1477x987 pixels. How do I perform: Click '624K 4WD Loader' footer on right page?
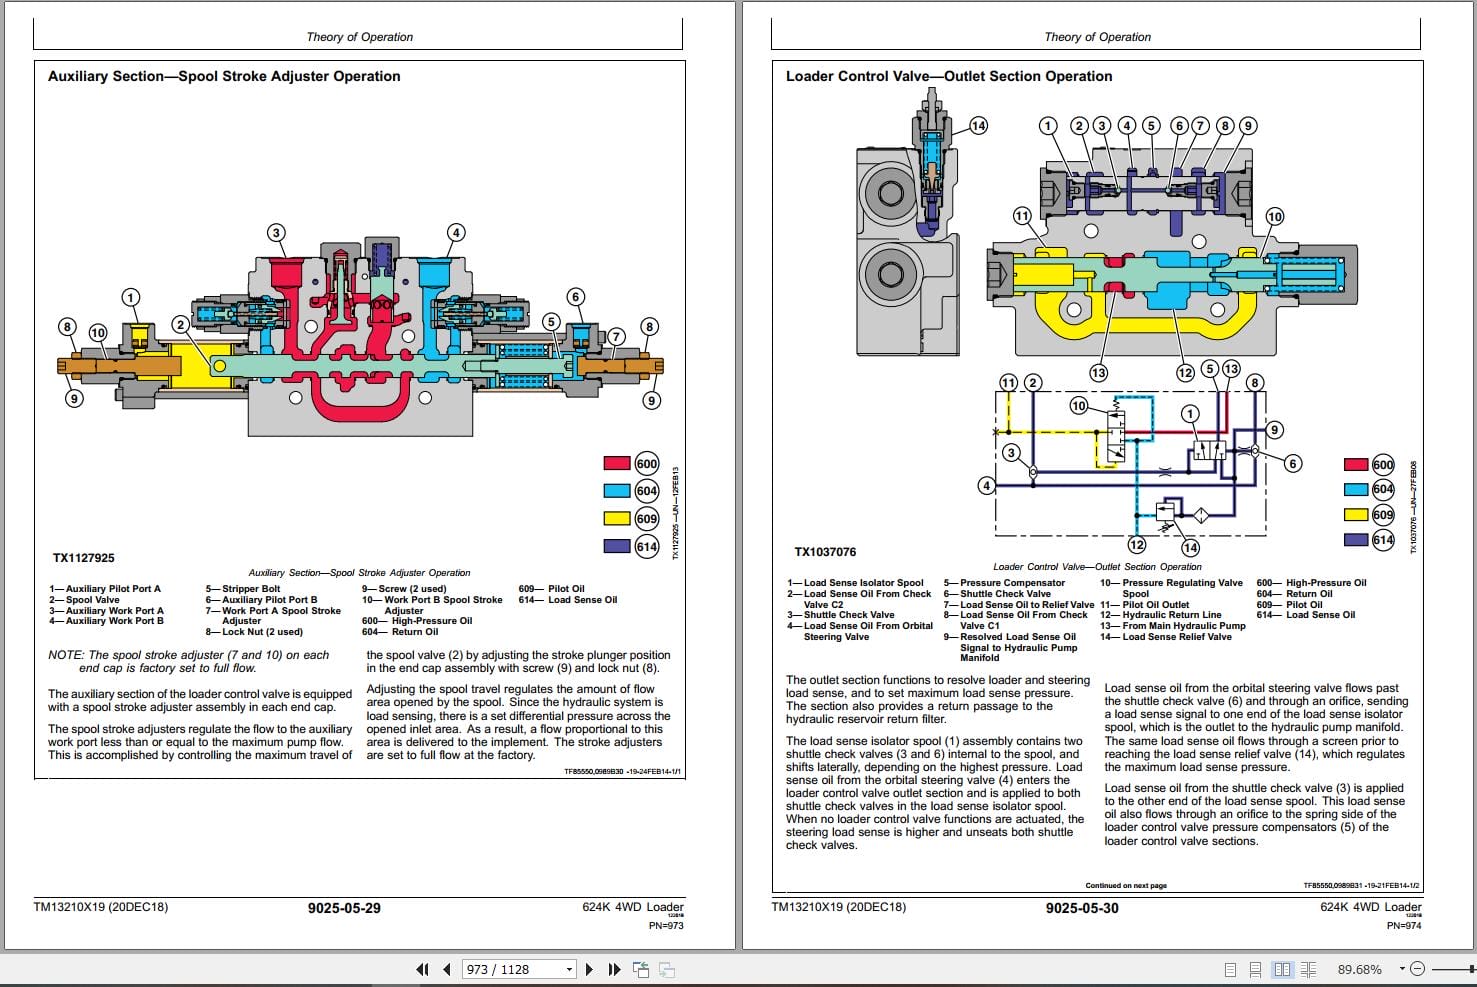(x=1371, y=907)
